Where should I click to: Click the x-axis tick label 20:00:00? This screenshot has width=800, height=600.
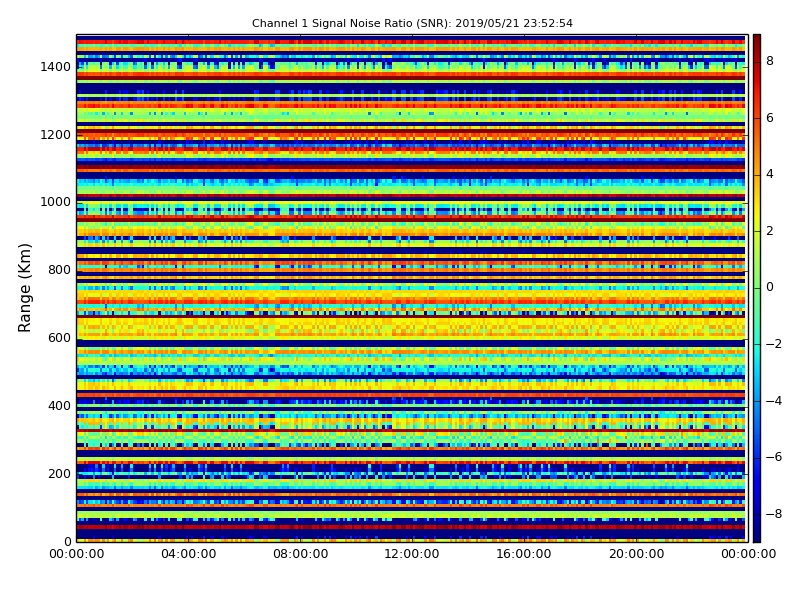[636, 554]
